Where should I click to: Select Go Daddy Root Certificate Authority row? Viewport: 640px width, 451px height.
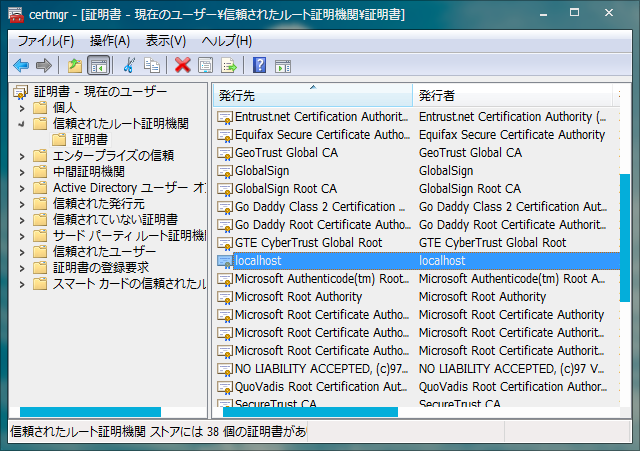[x=416, y=225]
